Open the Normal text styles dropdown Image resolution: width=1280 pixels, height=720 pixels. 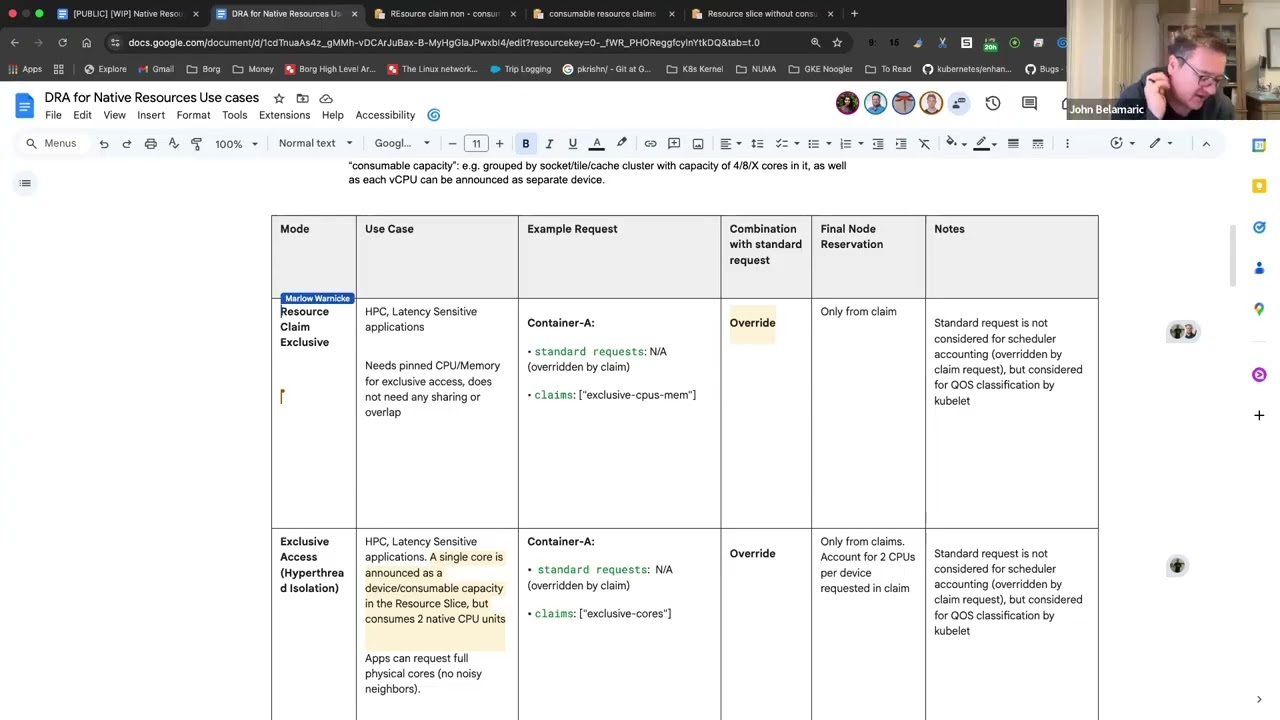(x=316, y=144)
